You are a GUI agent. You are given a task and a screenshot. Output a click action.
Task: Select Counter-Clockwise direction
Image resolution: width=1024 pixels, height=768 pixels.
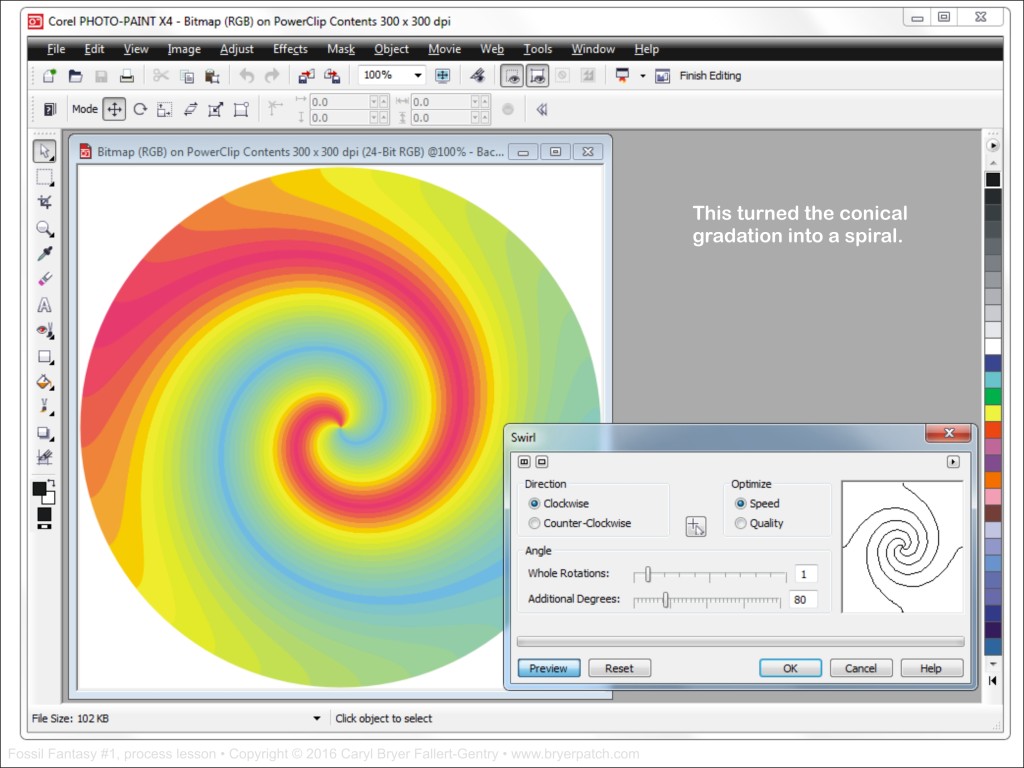(535, 523)
